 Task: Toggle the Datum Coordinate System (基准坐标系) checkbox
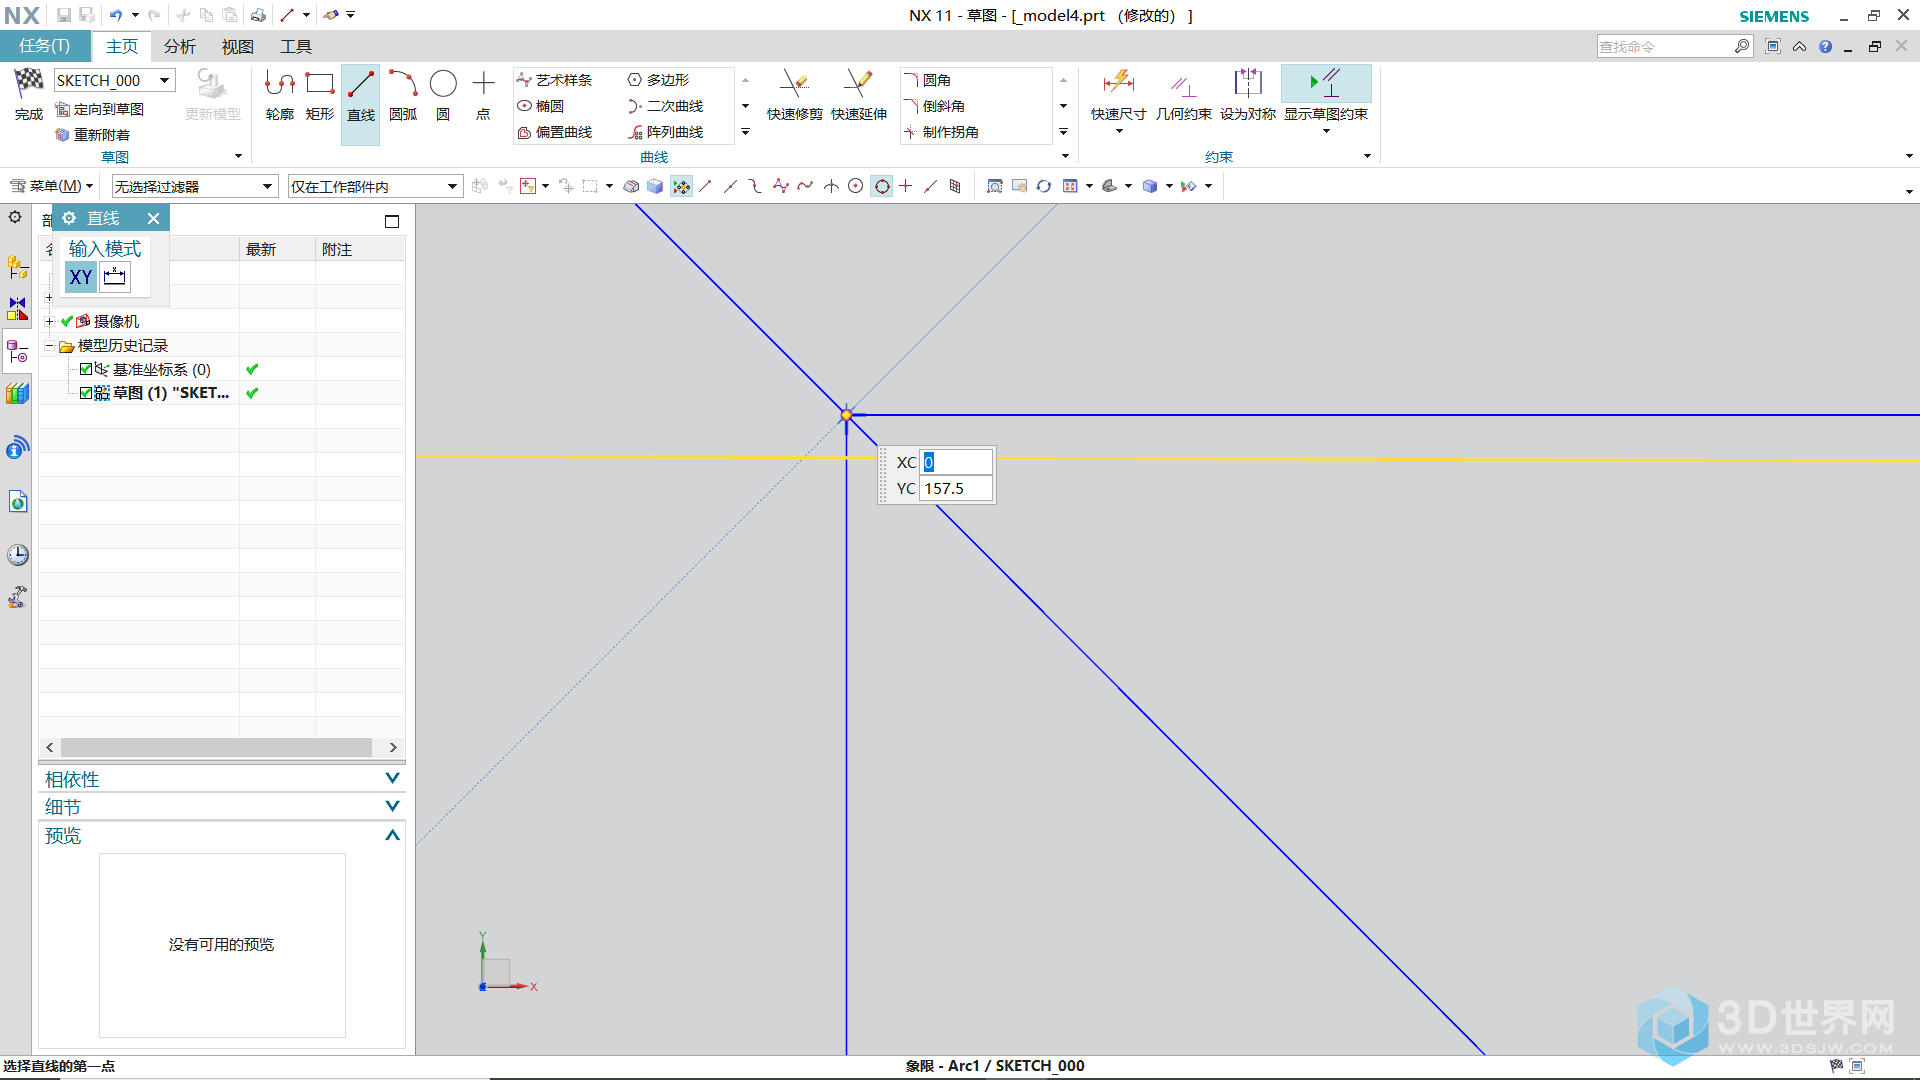pos(86,369)
